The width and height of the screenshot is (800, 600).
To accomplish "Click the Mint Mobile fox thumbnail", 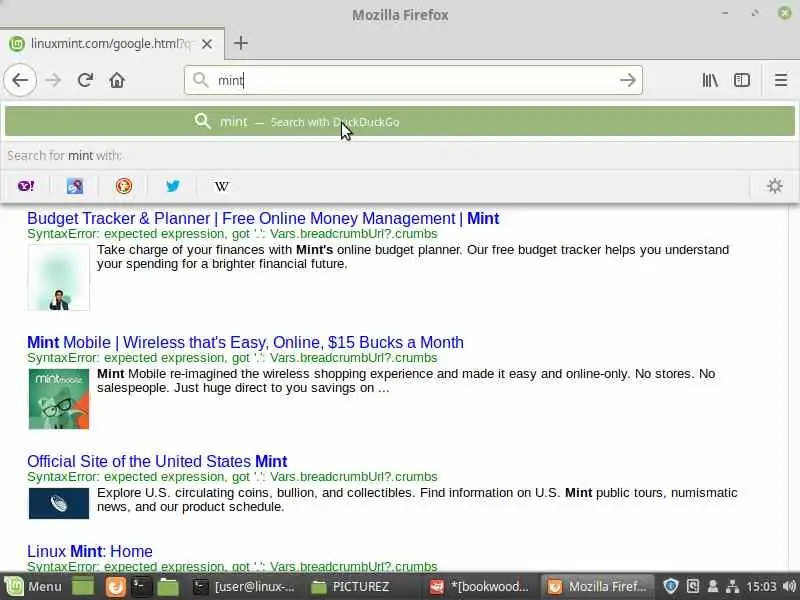I will point(59,399).
